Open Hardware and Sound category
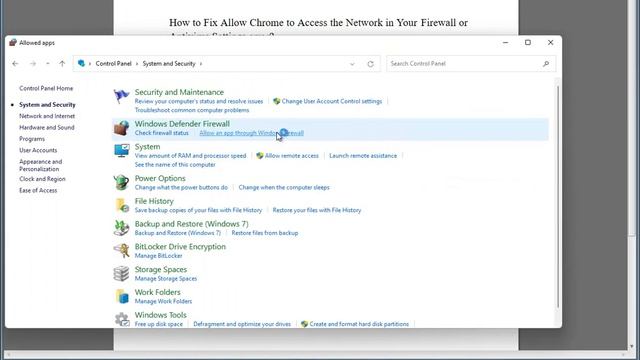 [47, 127]
